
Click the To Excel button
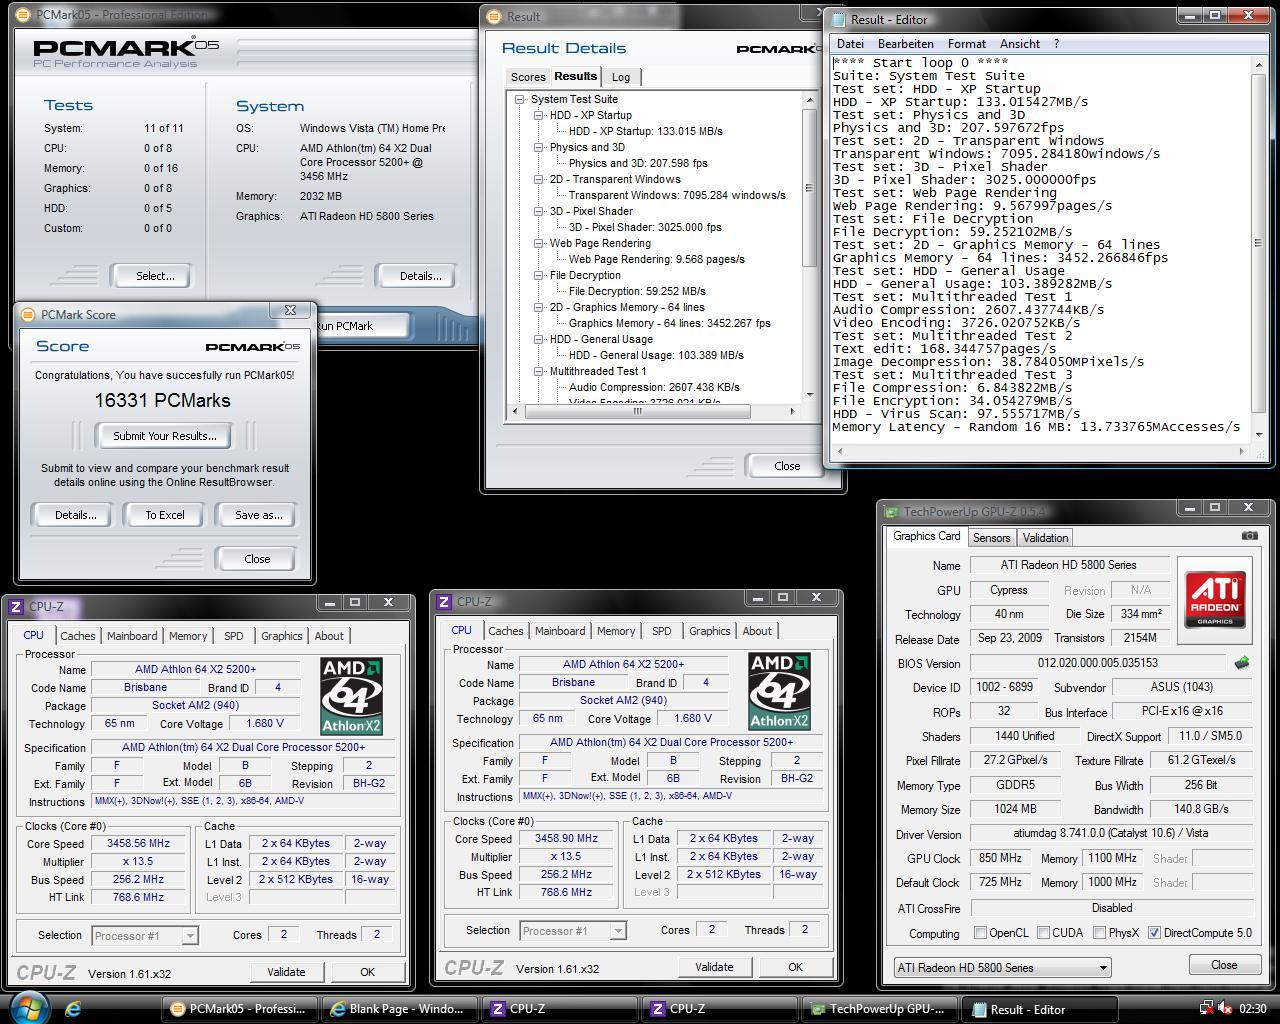165,515
